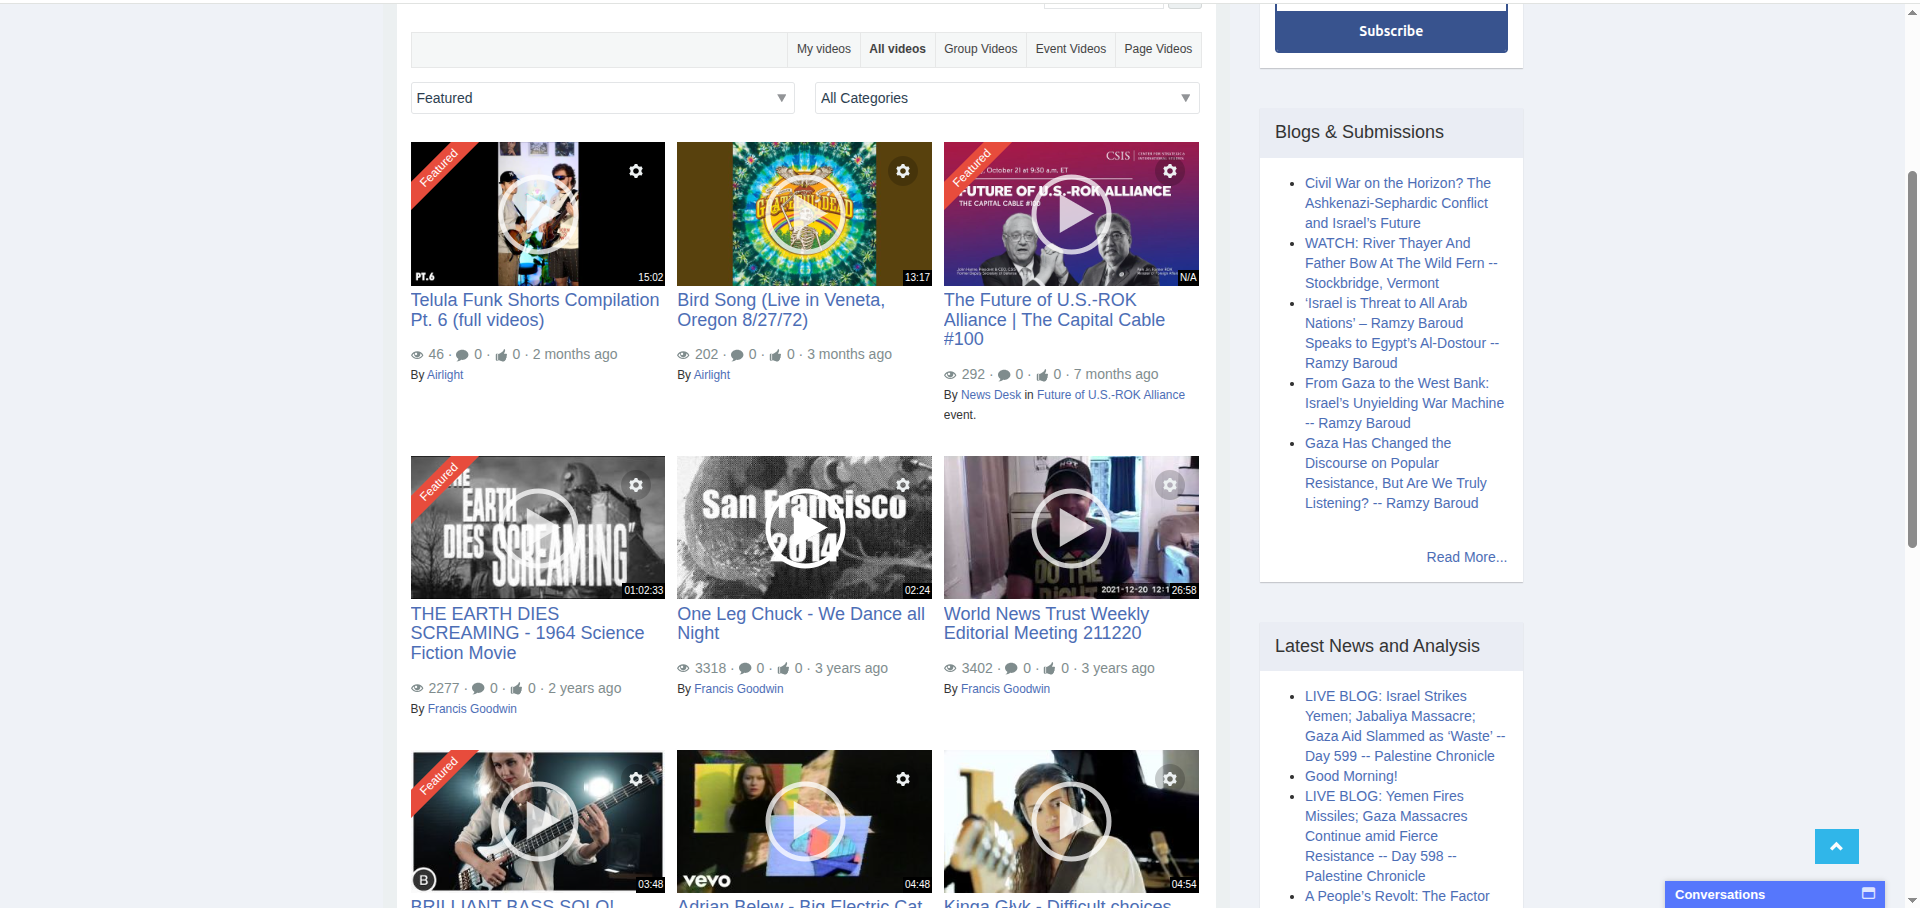Open gear icon on Future of U.S.-ROK Alliance video
Image resolution: width=1920 pixels, height=908 pixels.
[1170, 171]
